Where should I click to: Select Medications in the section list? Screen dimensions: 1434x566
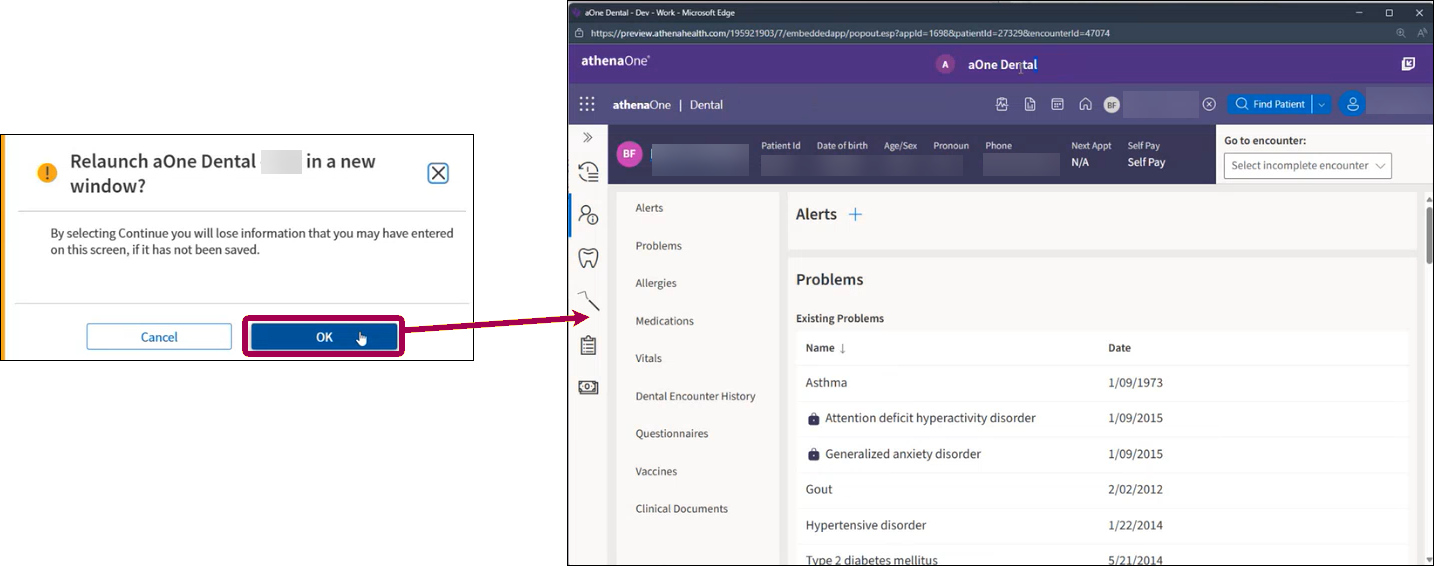click(x=664, y=321)
